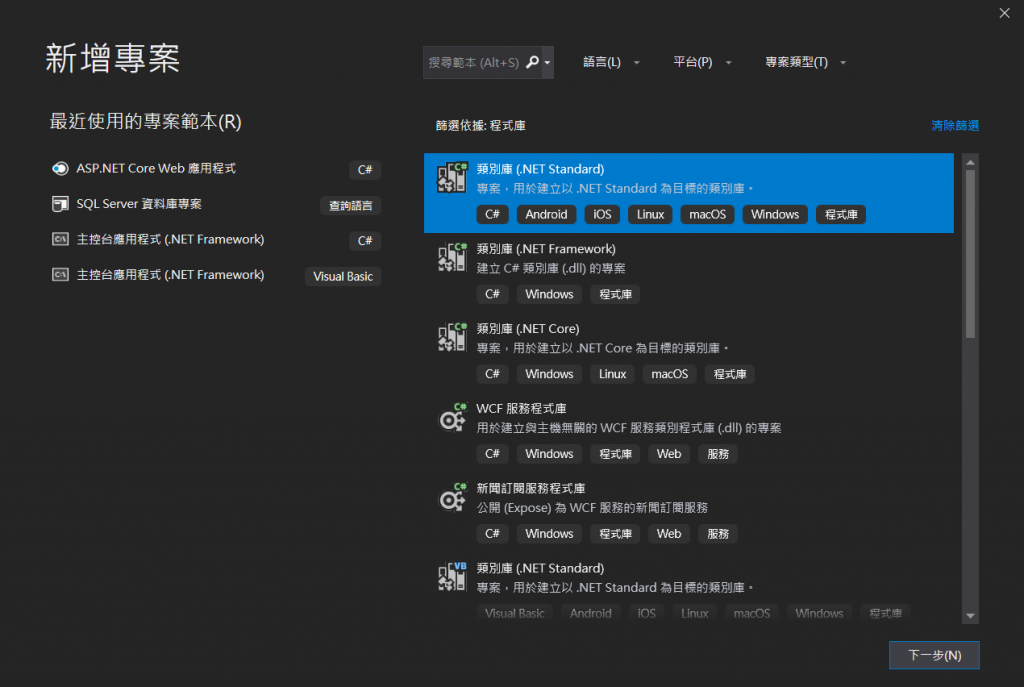Click the template list scroll down arrow
The height and width of the screenshot is (687, 1024).
tap(970, 616)
